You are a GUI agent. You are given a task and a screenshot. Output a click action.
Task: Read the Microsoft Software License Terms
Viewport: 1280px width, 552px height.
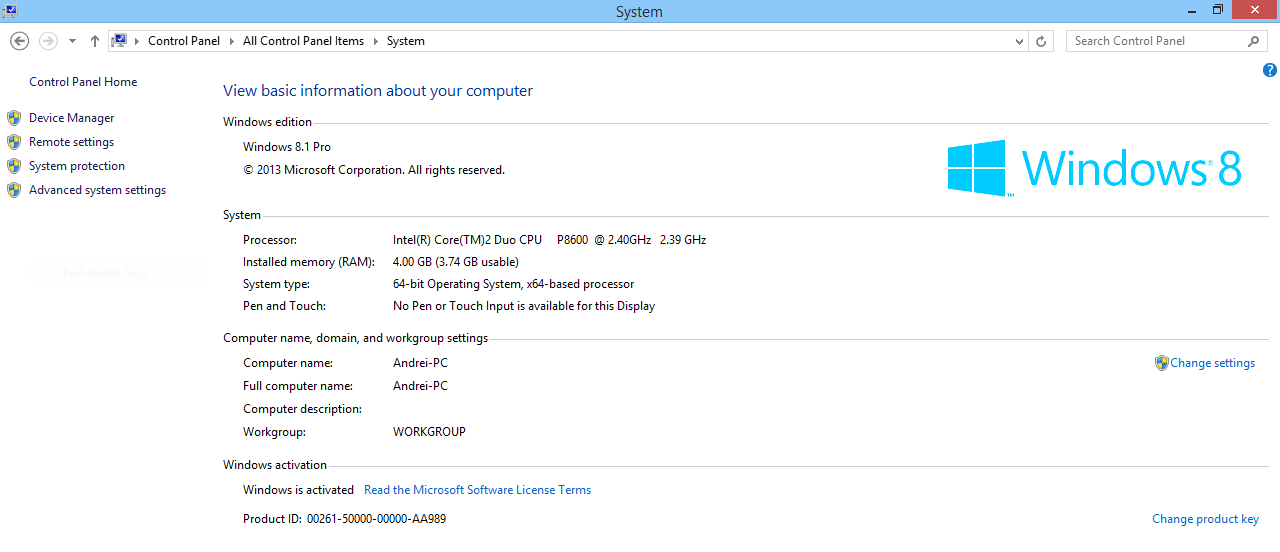click(x=477, y=490)
